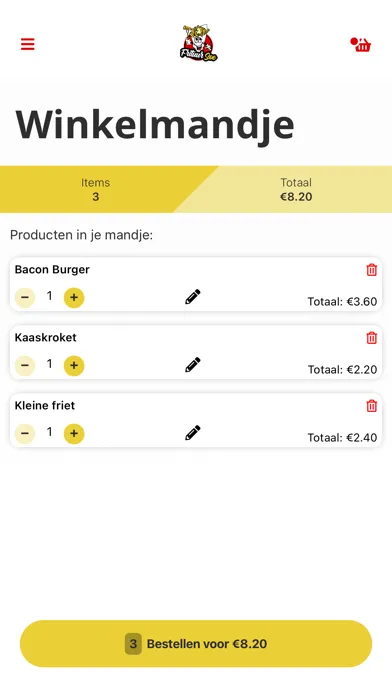The width and height of the screenshot is (392, 696).
Task: Edit Kaaskroket with pencil icon
Action: [193, 364]
